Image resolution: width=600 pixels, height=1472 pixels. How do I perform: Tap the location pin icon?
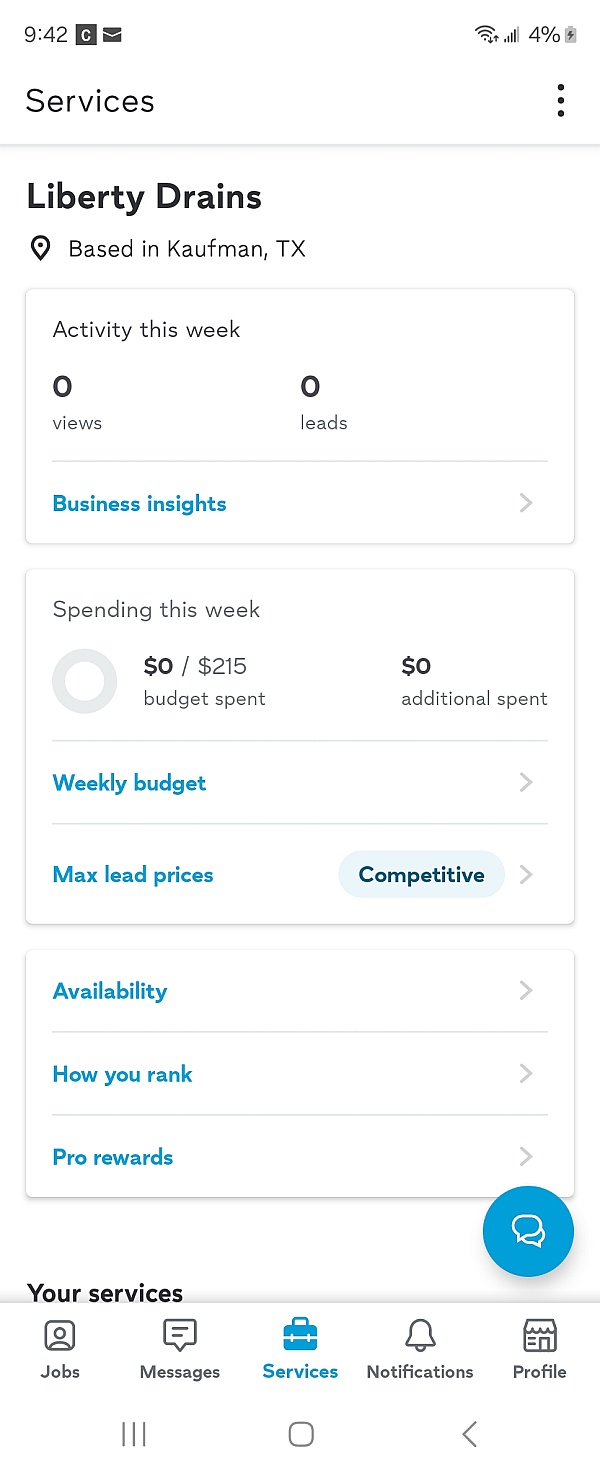41,249
